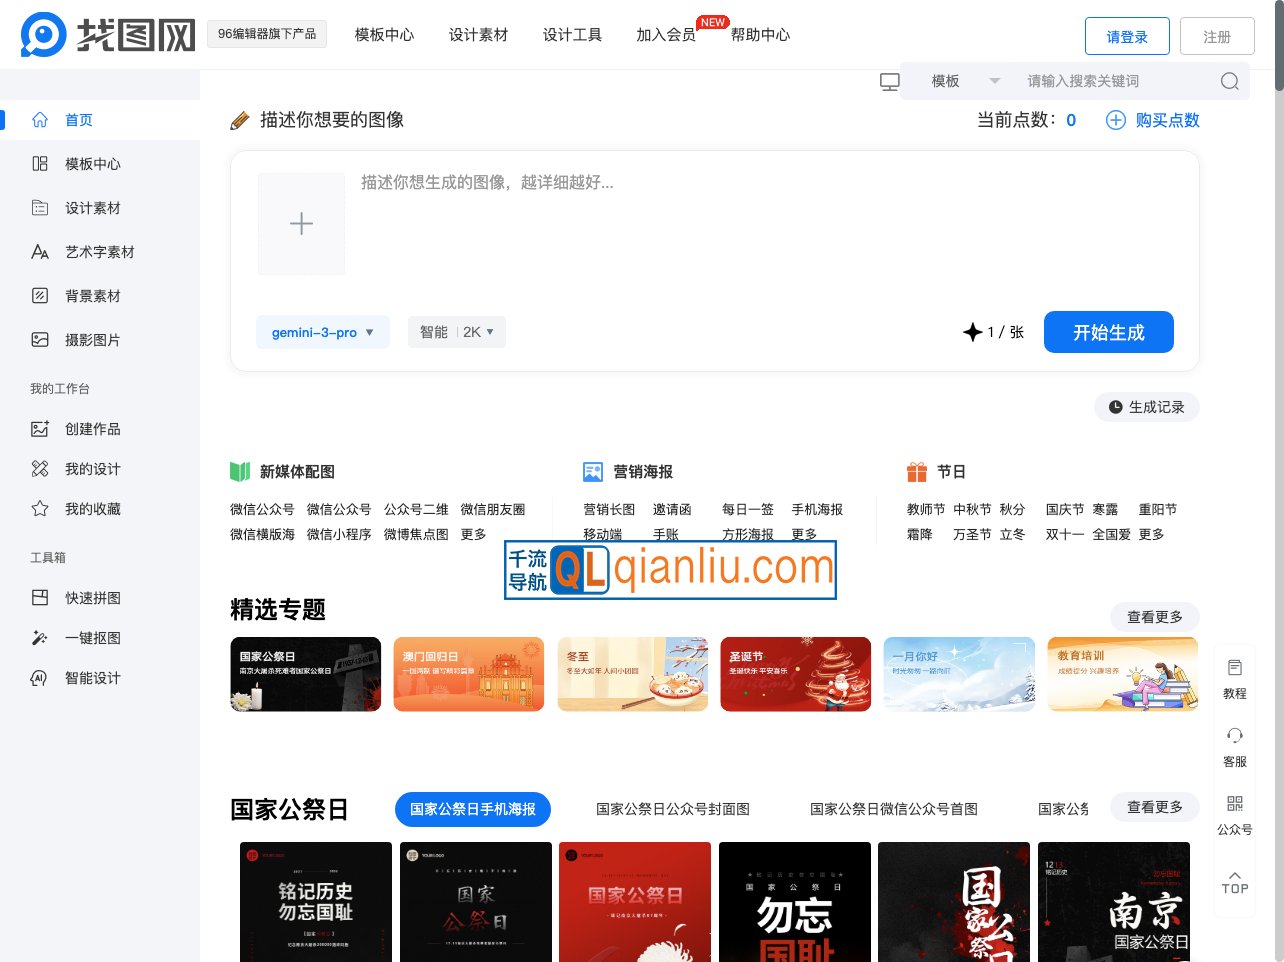Open the 设计工具 menu in top navigation

572,35
